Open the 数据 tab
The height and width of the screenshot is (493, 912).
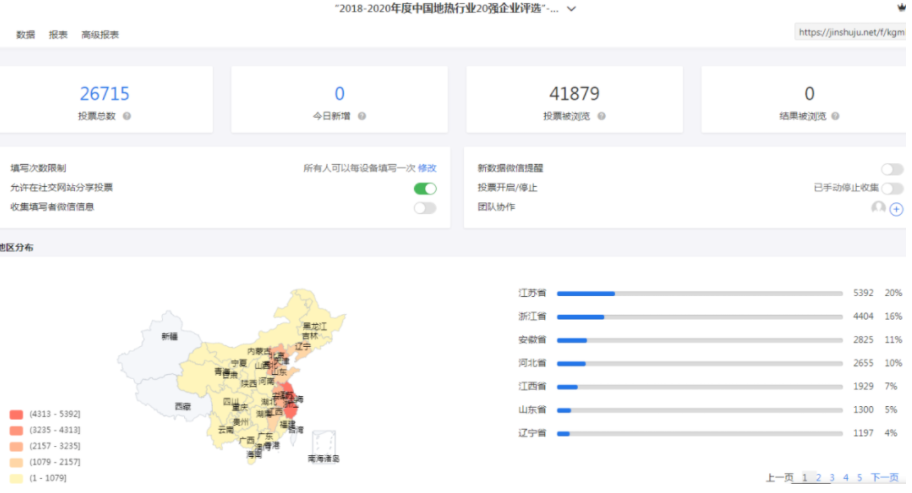pos(25,35)
